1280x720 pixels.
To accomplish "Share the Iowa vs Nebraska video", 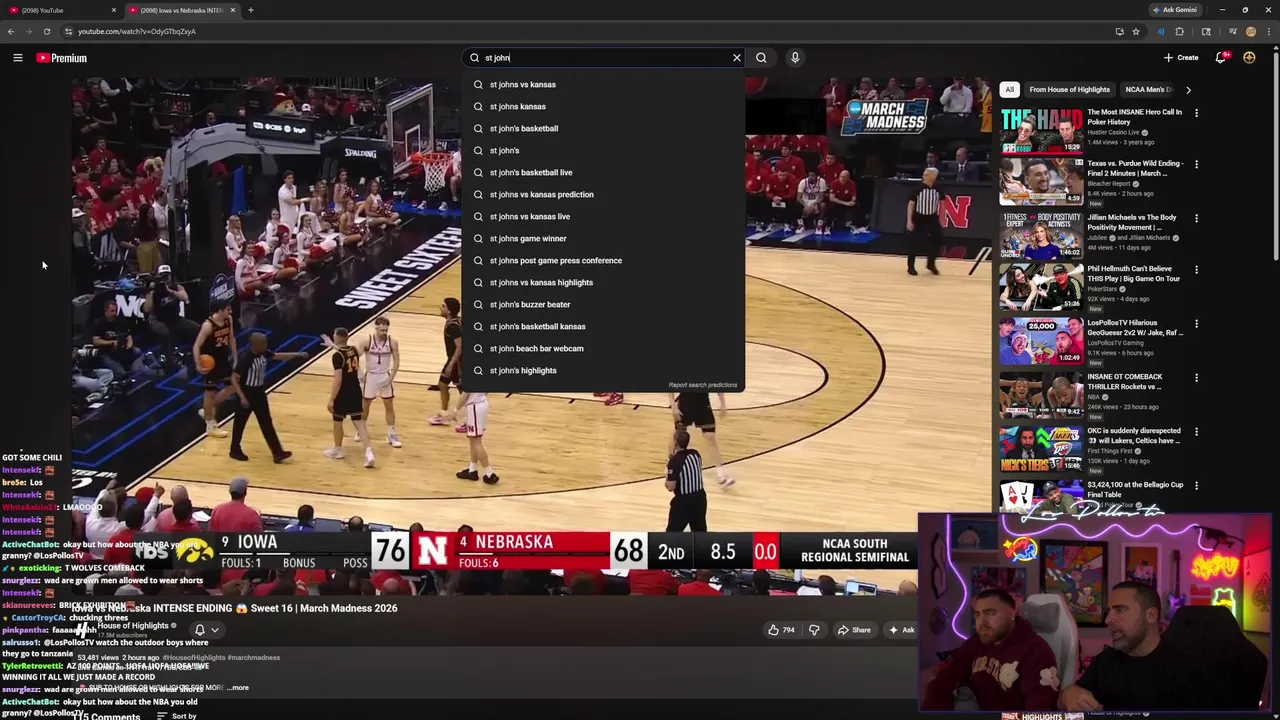I will (x=854, y=630).
